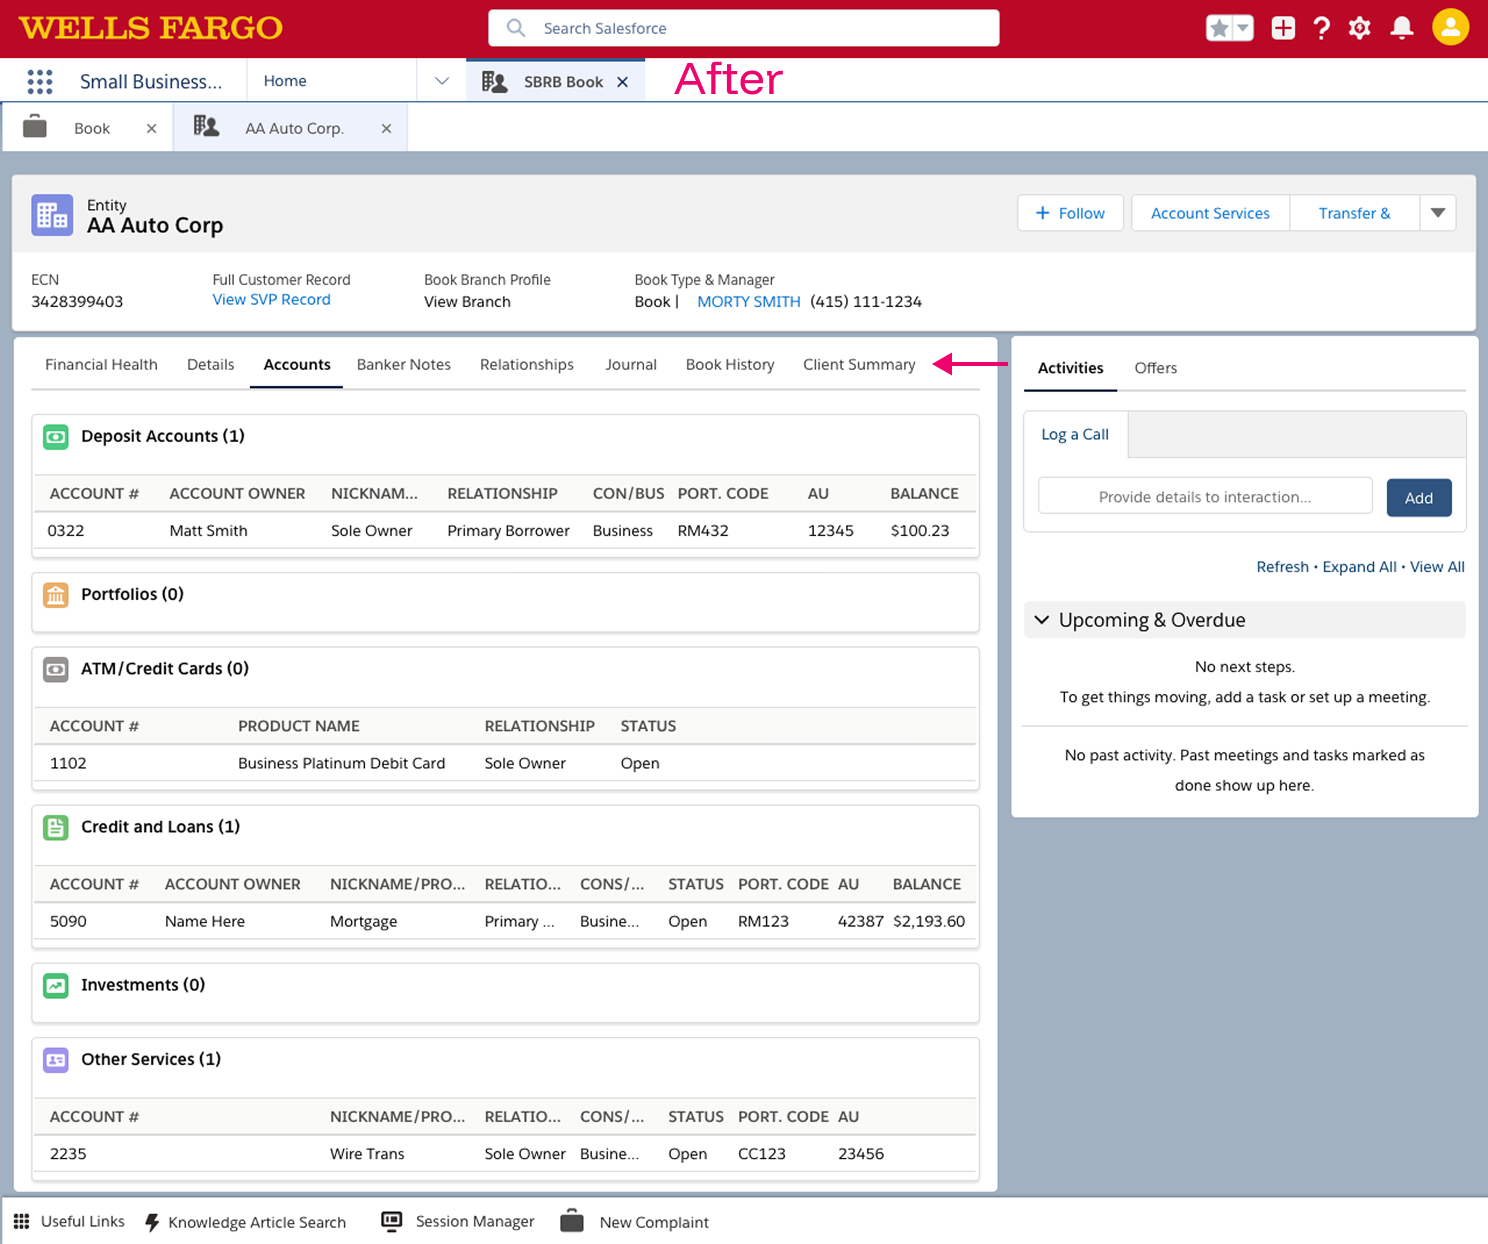Open the help question mark icon
1488x1244 pixels.
(x=1322, y=28)
